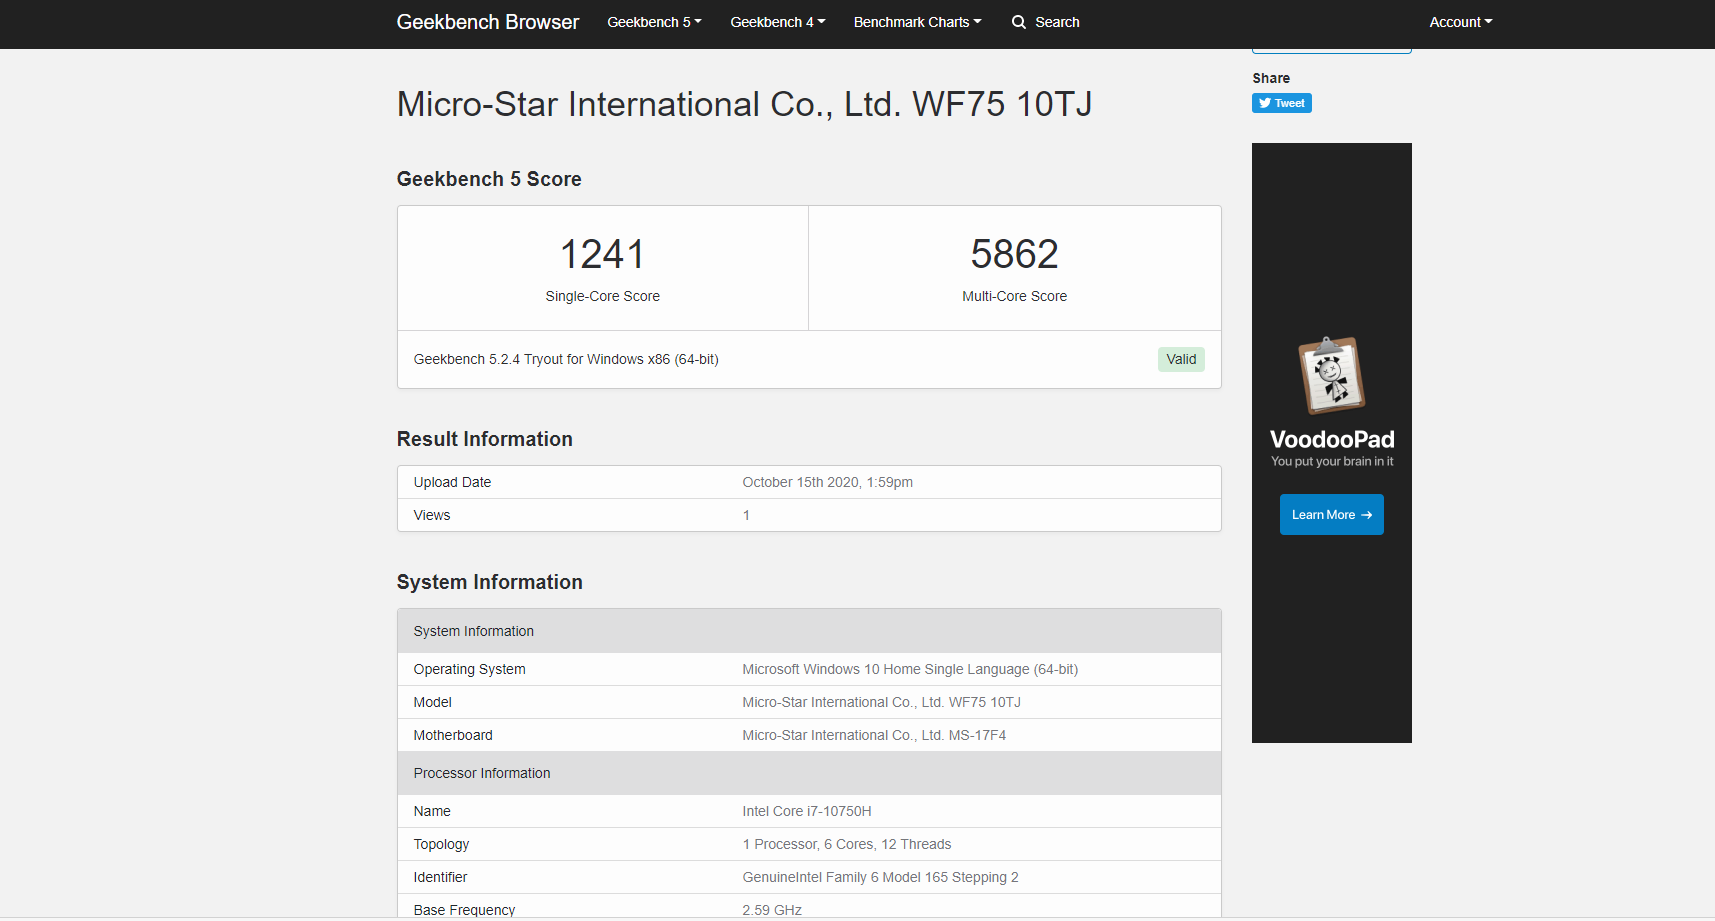Click the Identifier row label
This screenshot has height=921, width=1715.
click(x=440, y=877)
